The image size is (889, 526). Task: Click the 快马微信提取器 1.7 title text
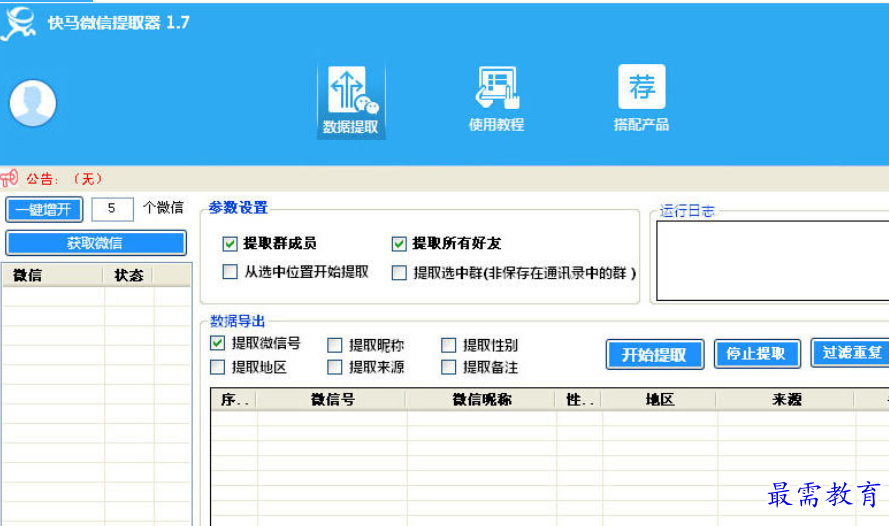[118, 23]
